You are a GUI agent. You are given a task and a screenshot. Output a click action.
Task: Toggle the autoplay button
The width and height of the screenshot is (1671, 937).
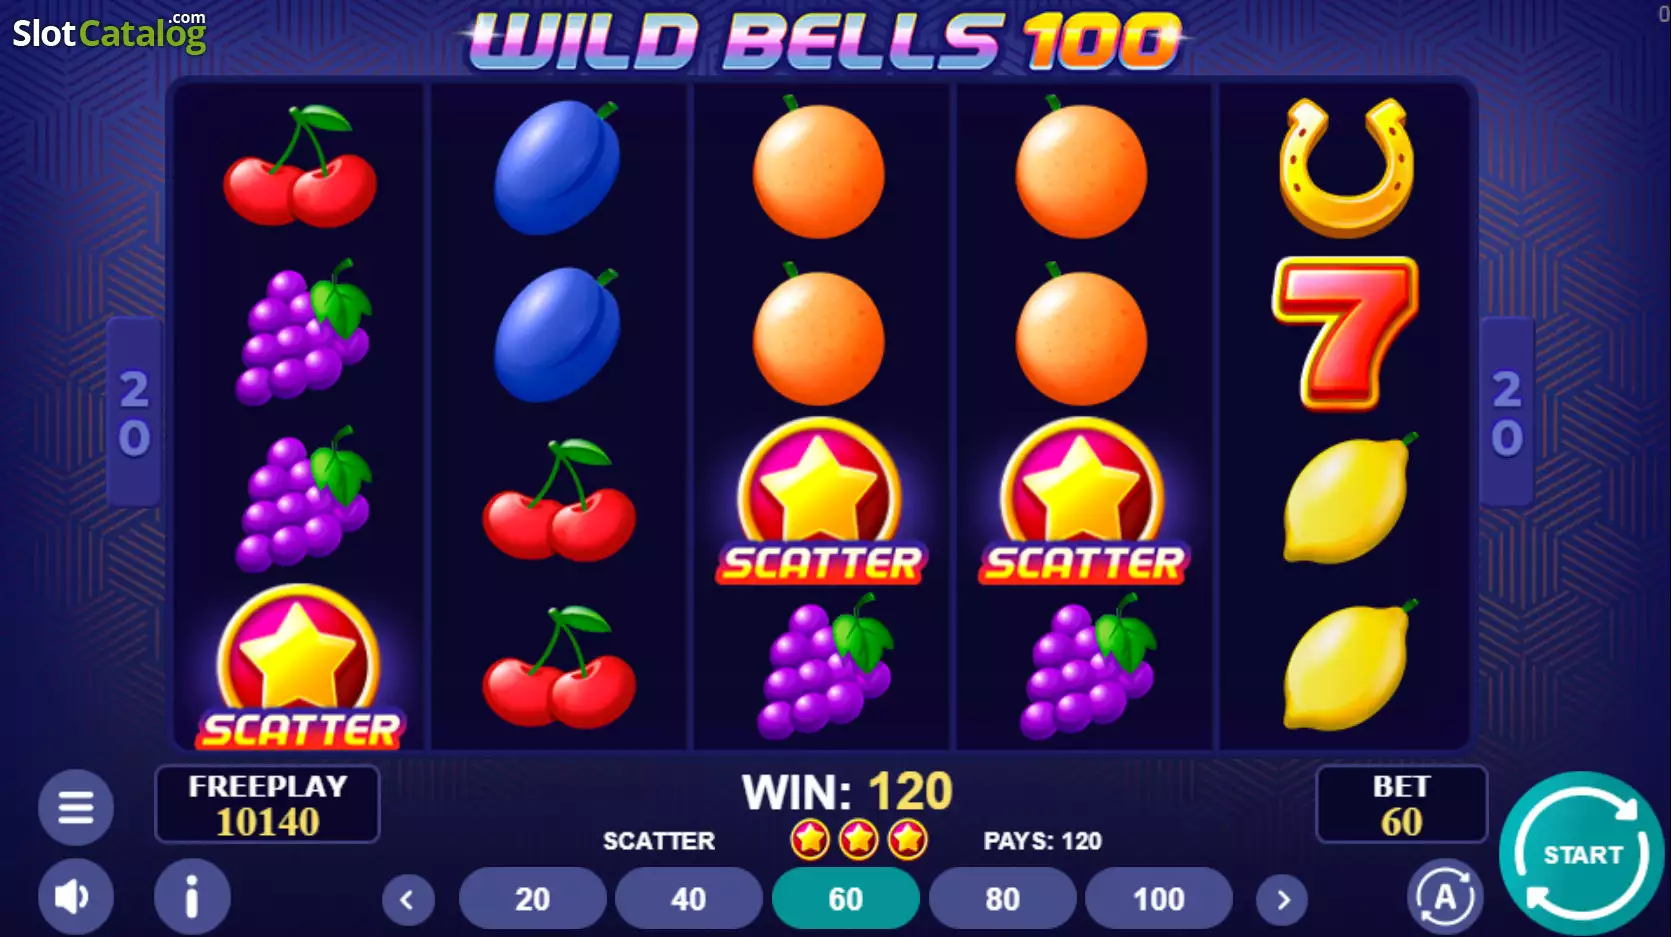click(x=1445, y=896)
